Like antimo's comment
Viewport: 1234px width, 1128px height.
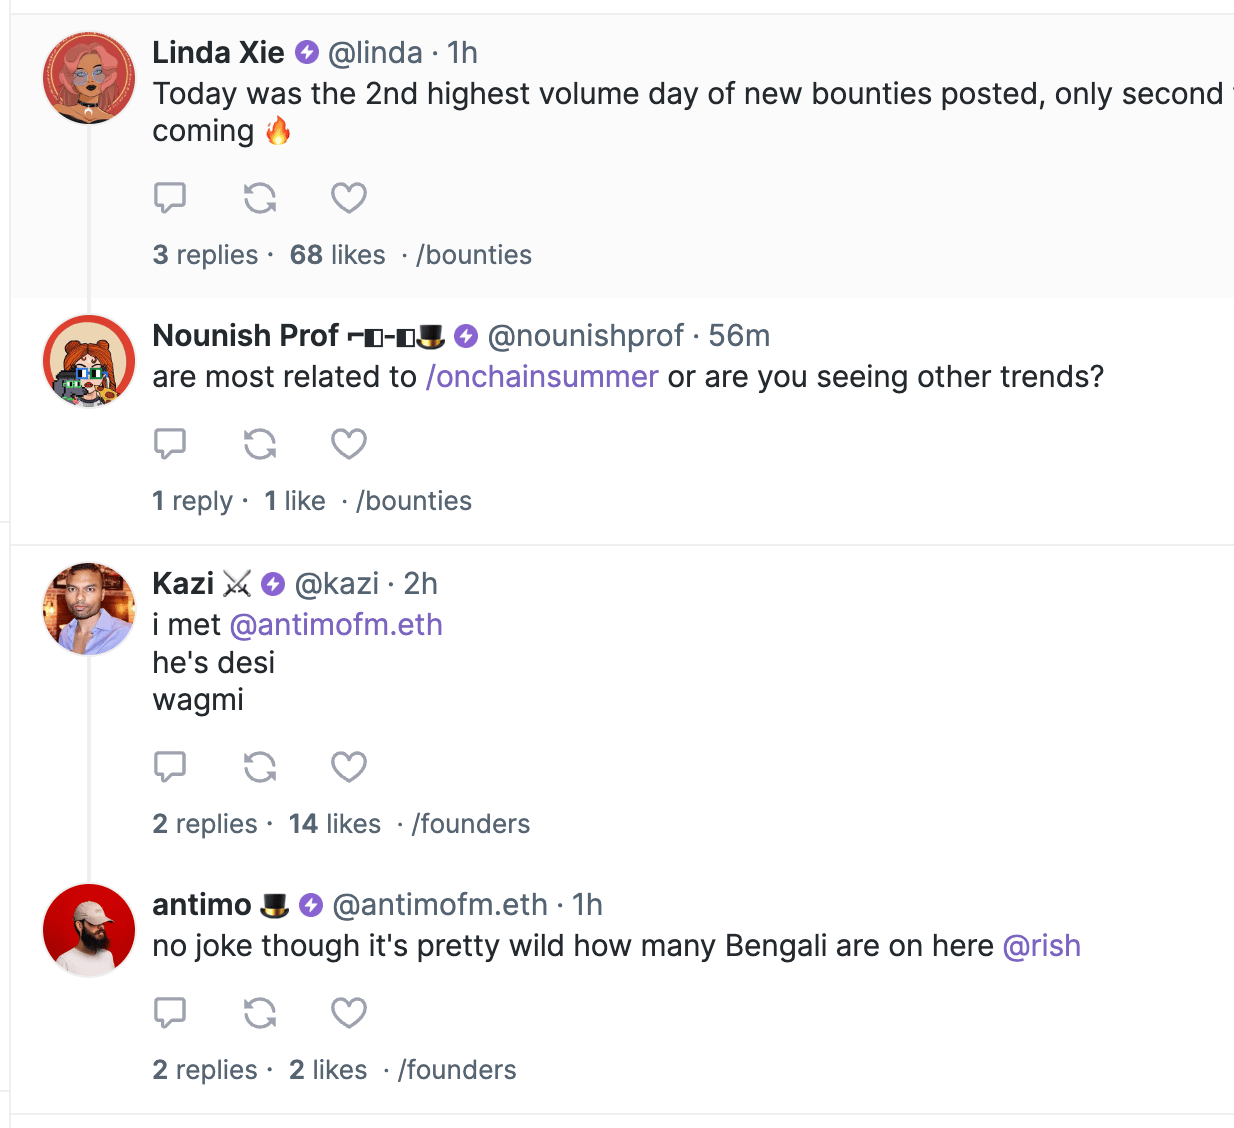(349, 1013)
